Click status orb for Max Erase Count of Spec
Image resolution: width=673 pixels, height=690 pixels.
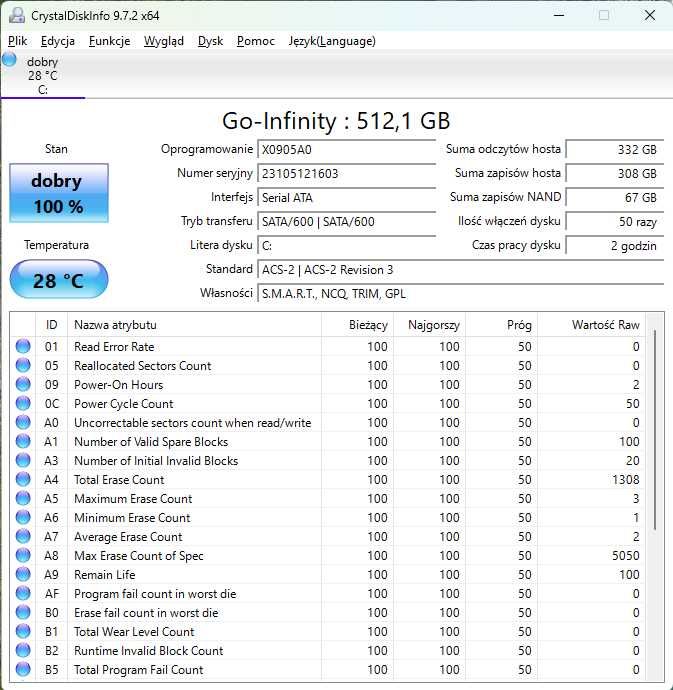point(23,555)
